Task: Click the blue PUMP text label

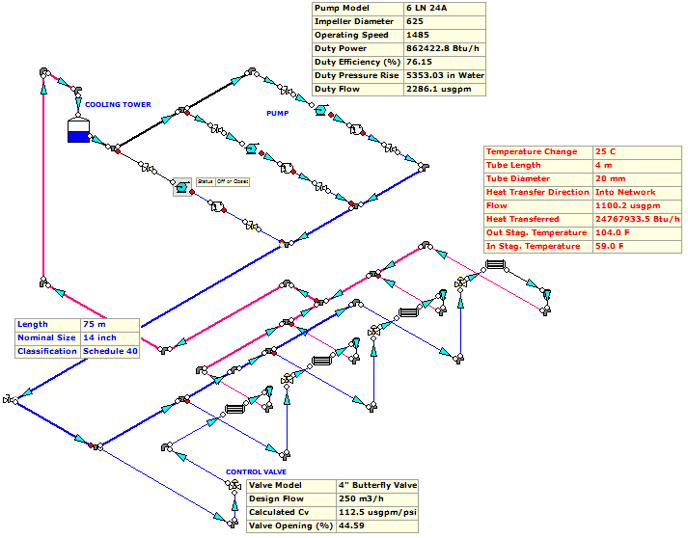Action: pos(277,113)
